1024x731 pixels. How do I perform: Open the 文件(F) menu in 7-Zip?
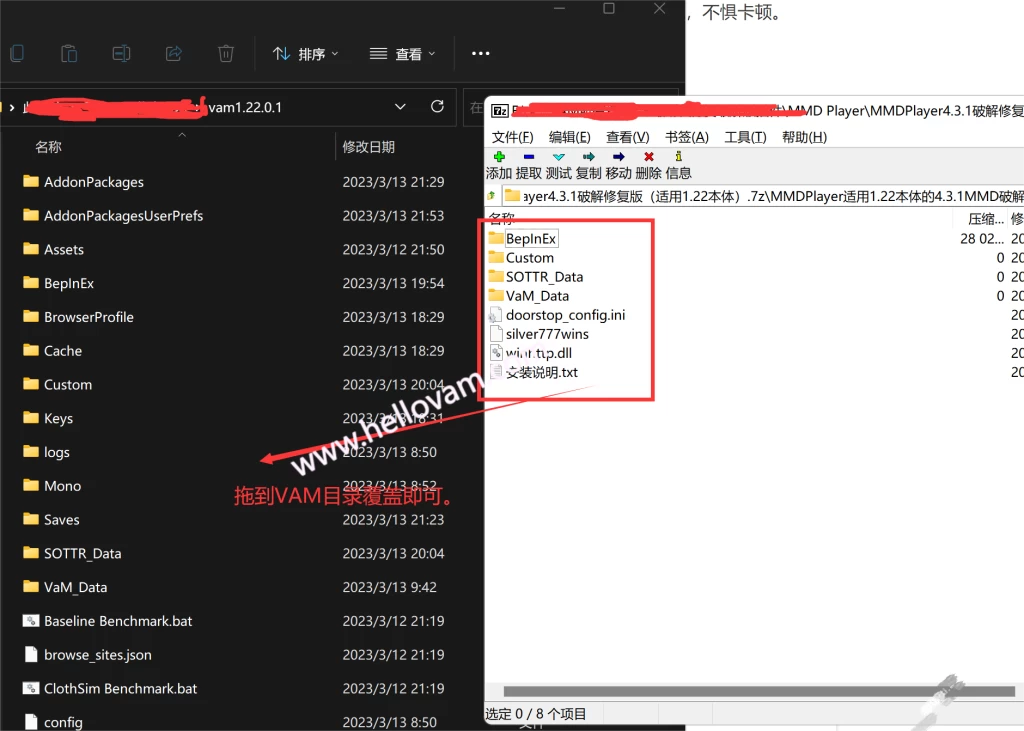click(512, 137)
